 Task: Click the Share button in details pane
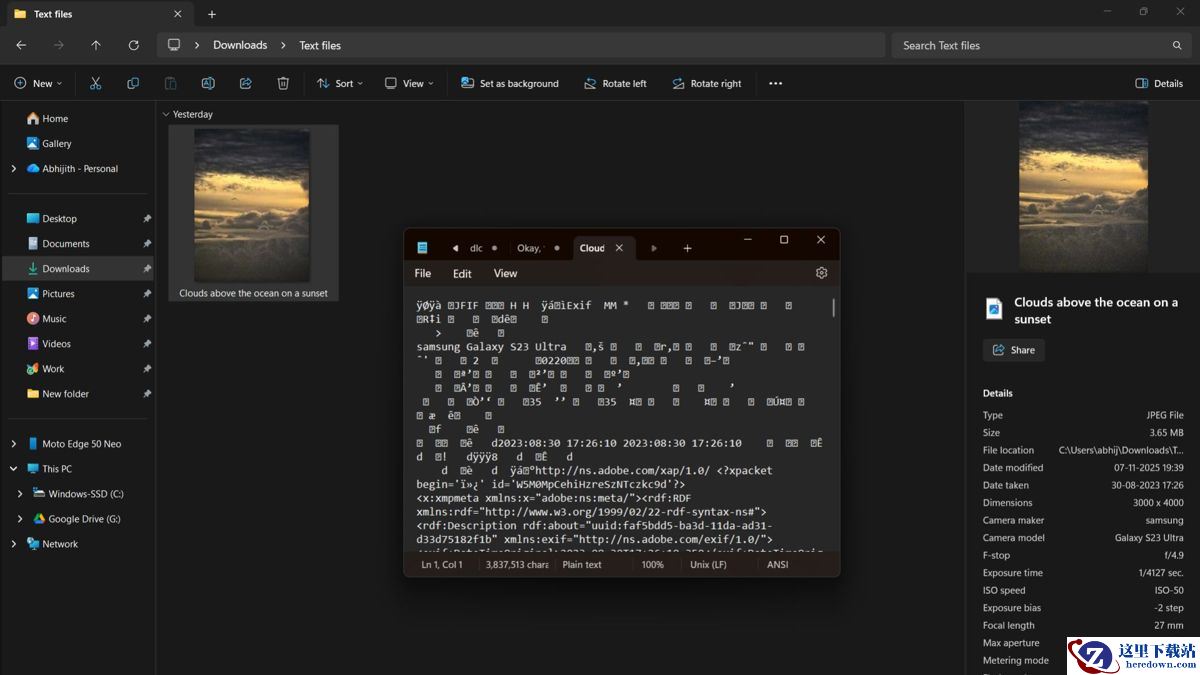1013,350
